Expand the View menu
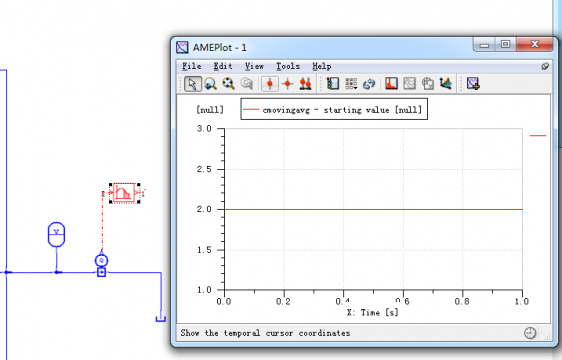 [254, 66]
